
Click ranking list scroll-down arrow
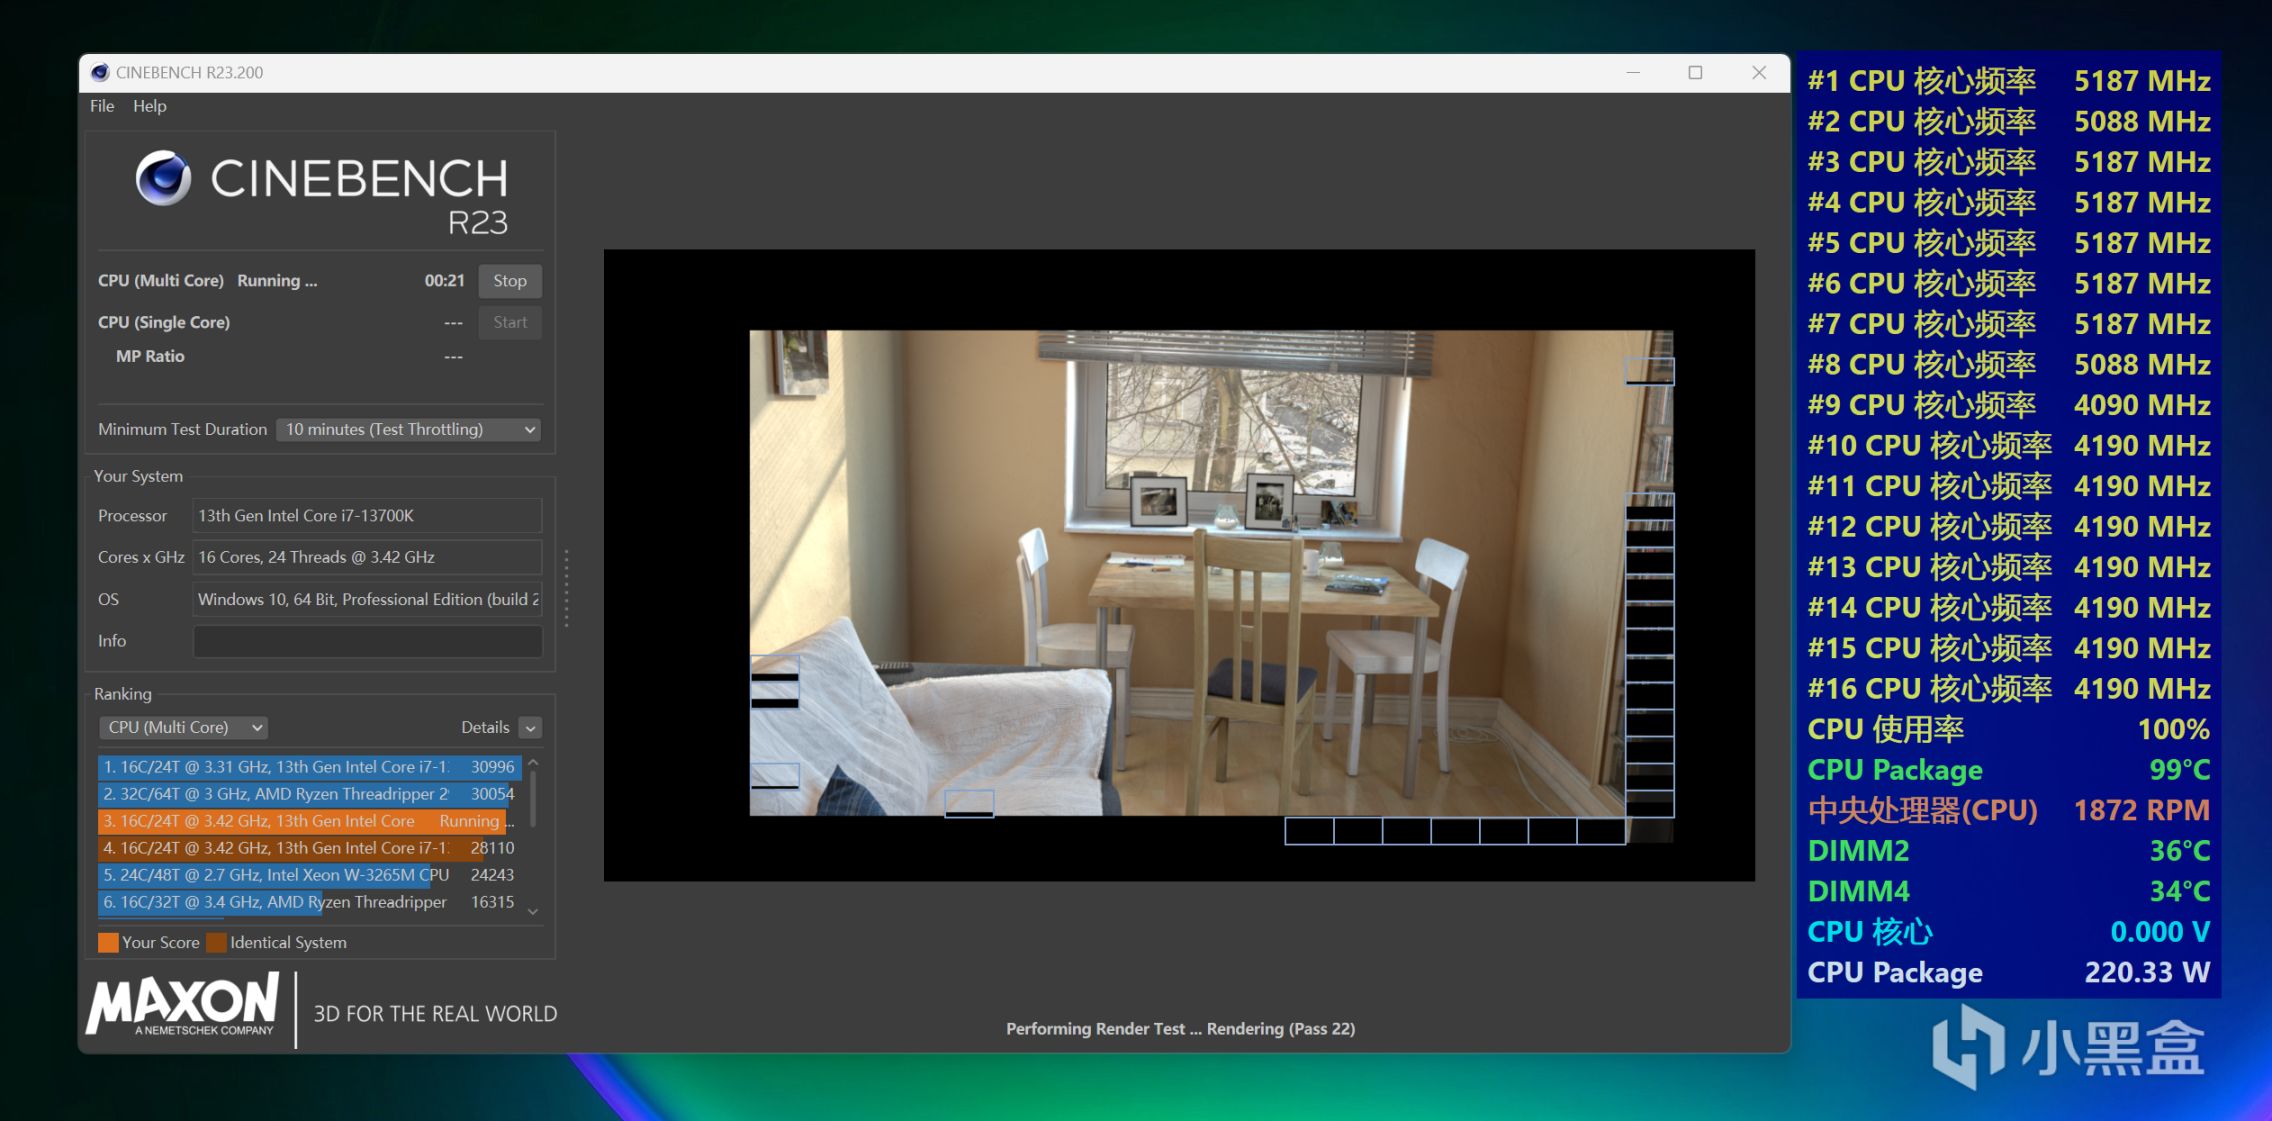click(x=533, y=911)
